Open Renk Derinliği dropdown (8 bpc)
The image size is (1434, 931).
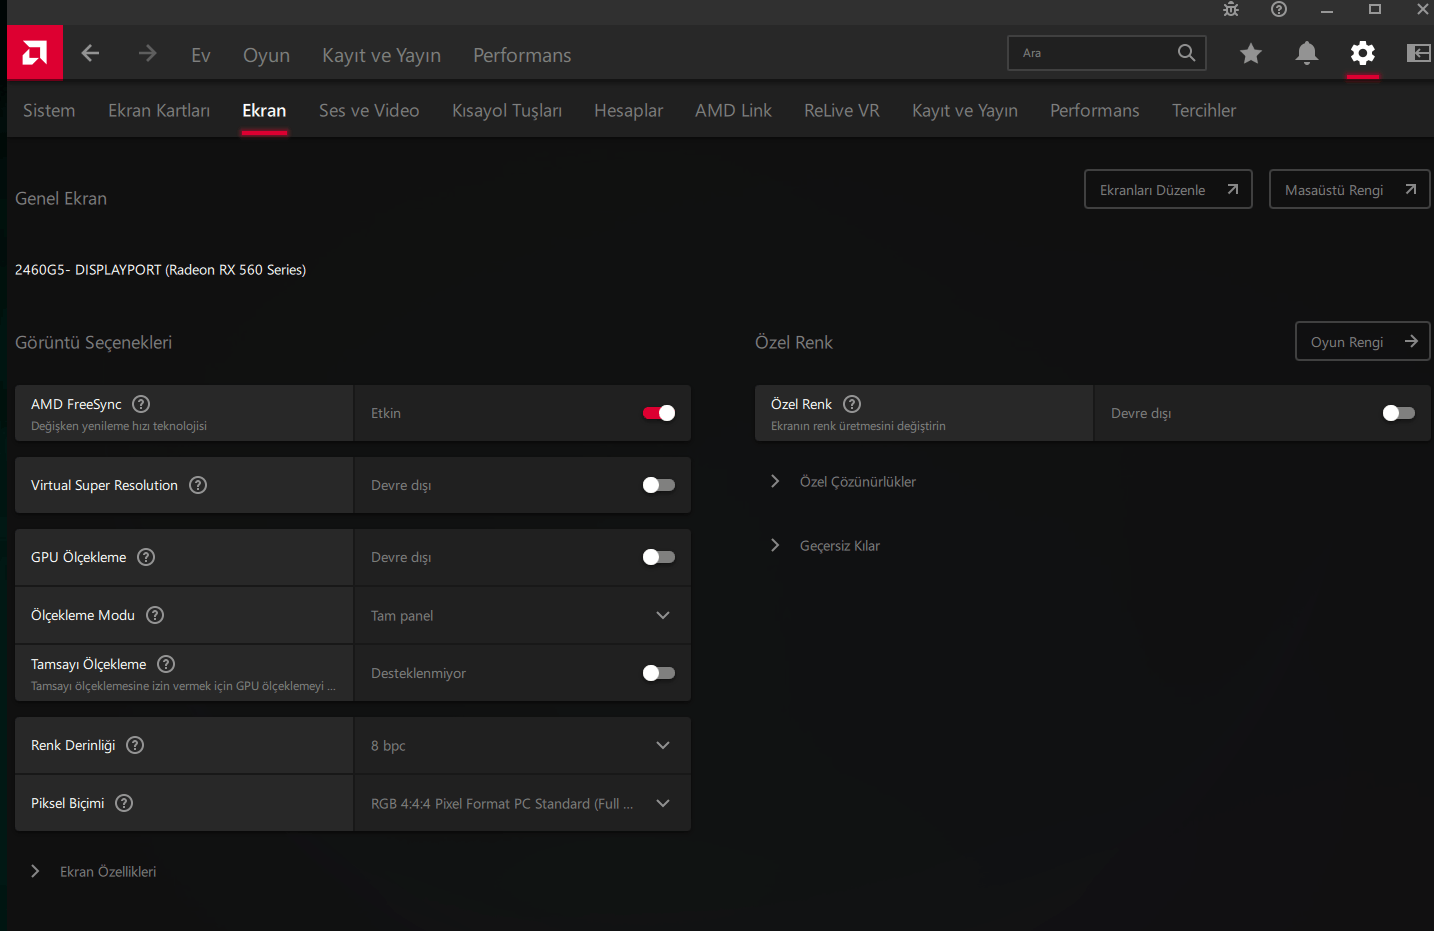click(522, 745)
